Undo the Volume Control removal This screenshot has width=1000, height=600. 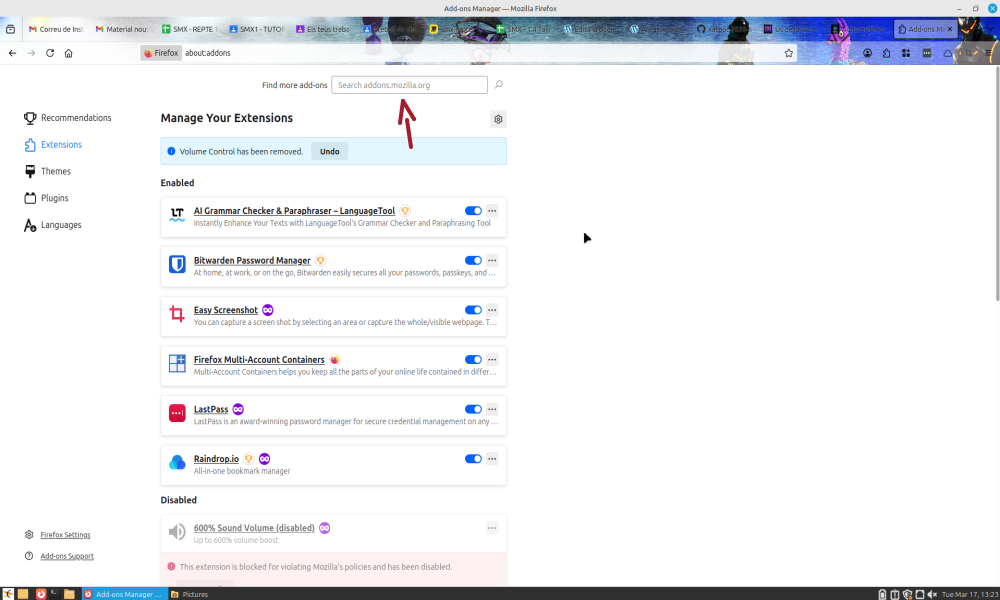pyautogui.click(x=329, y=152)
